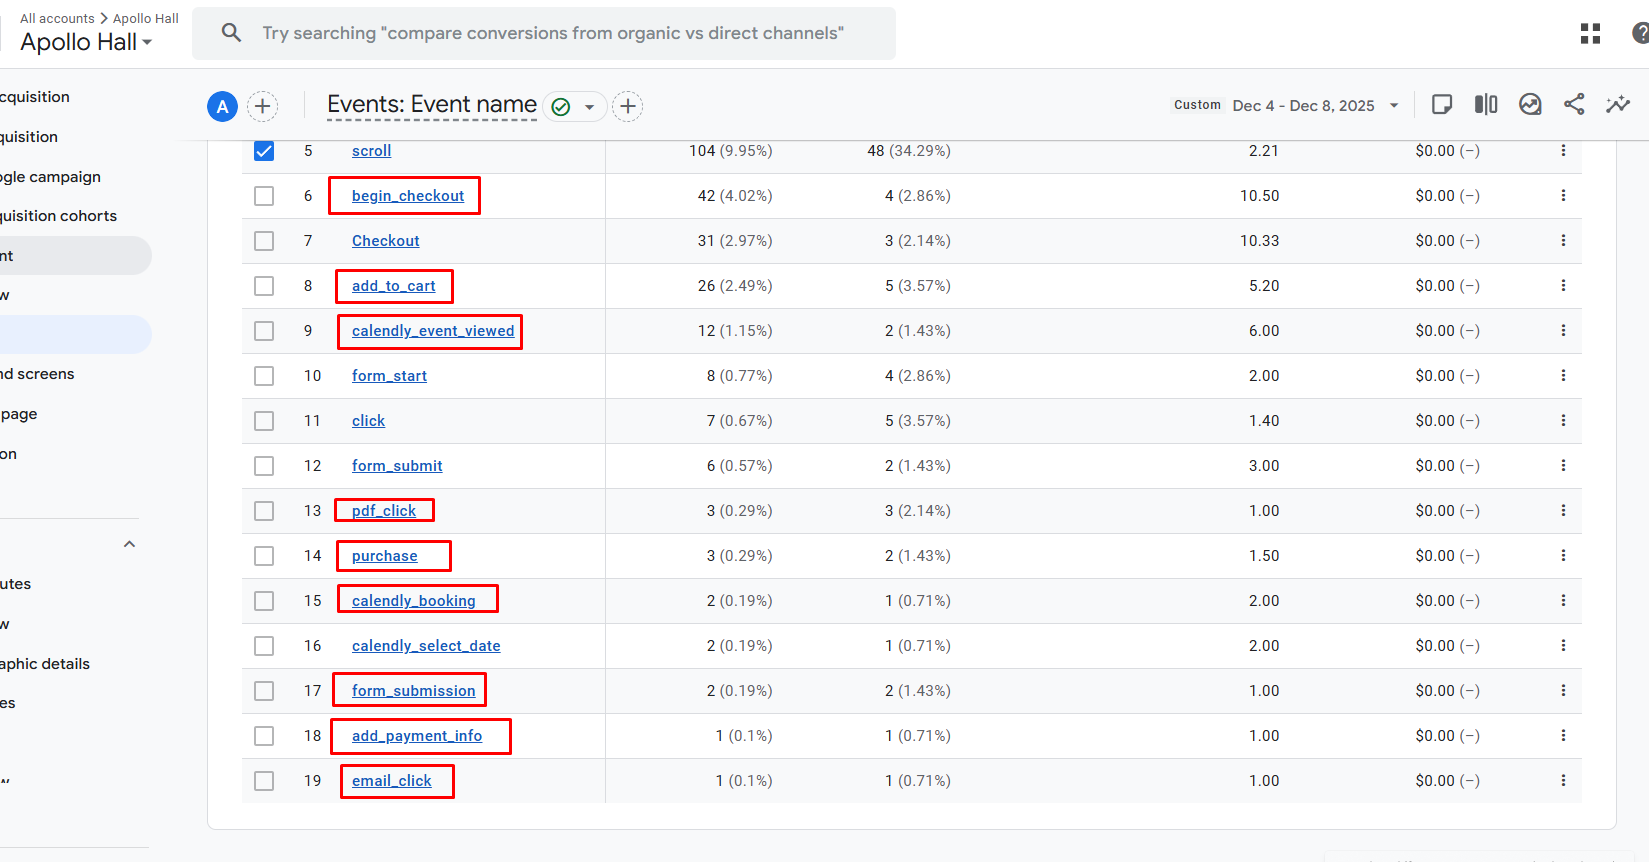The height and width of the screenshot is (862, 1649).
Task: Open the pdf_click event link
Action: click(384, 511)
